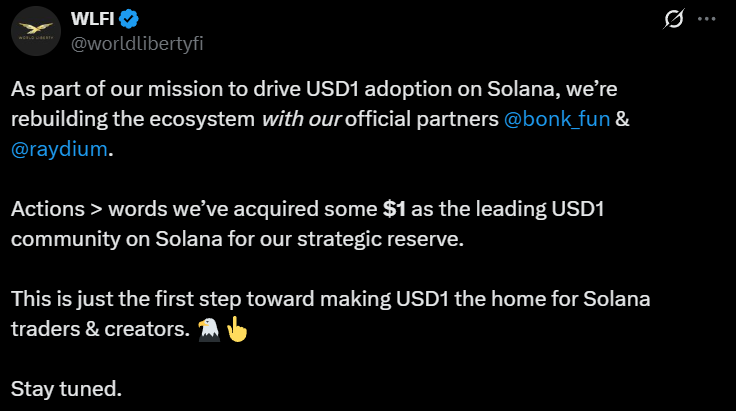The width and height of the screenshot is (736, 411).
Task: Click "As part of our mission" text
Action: [109, 89]
